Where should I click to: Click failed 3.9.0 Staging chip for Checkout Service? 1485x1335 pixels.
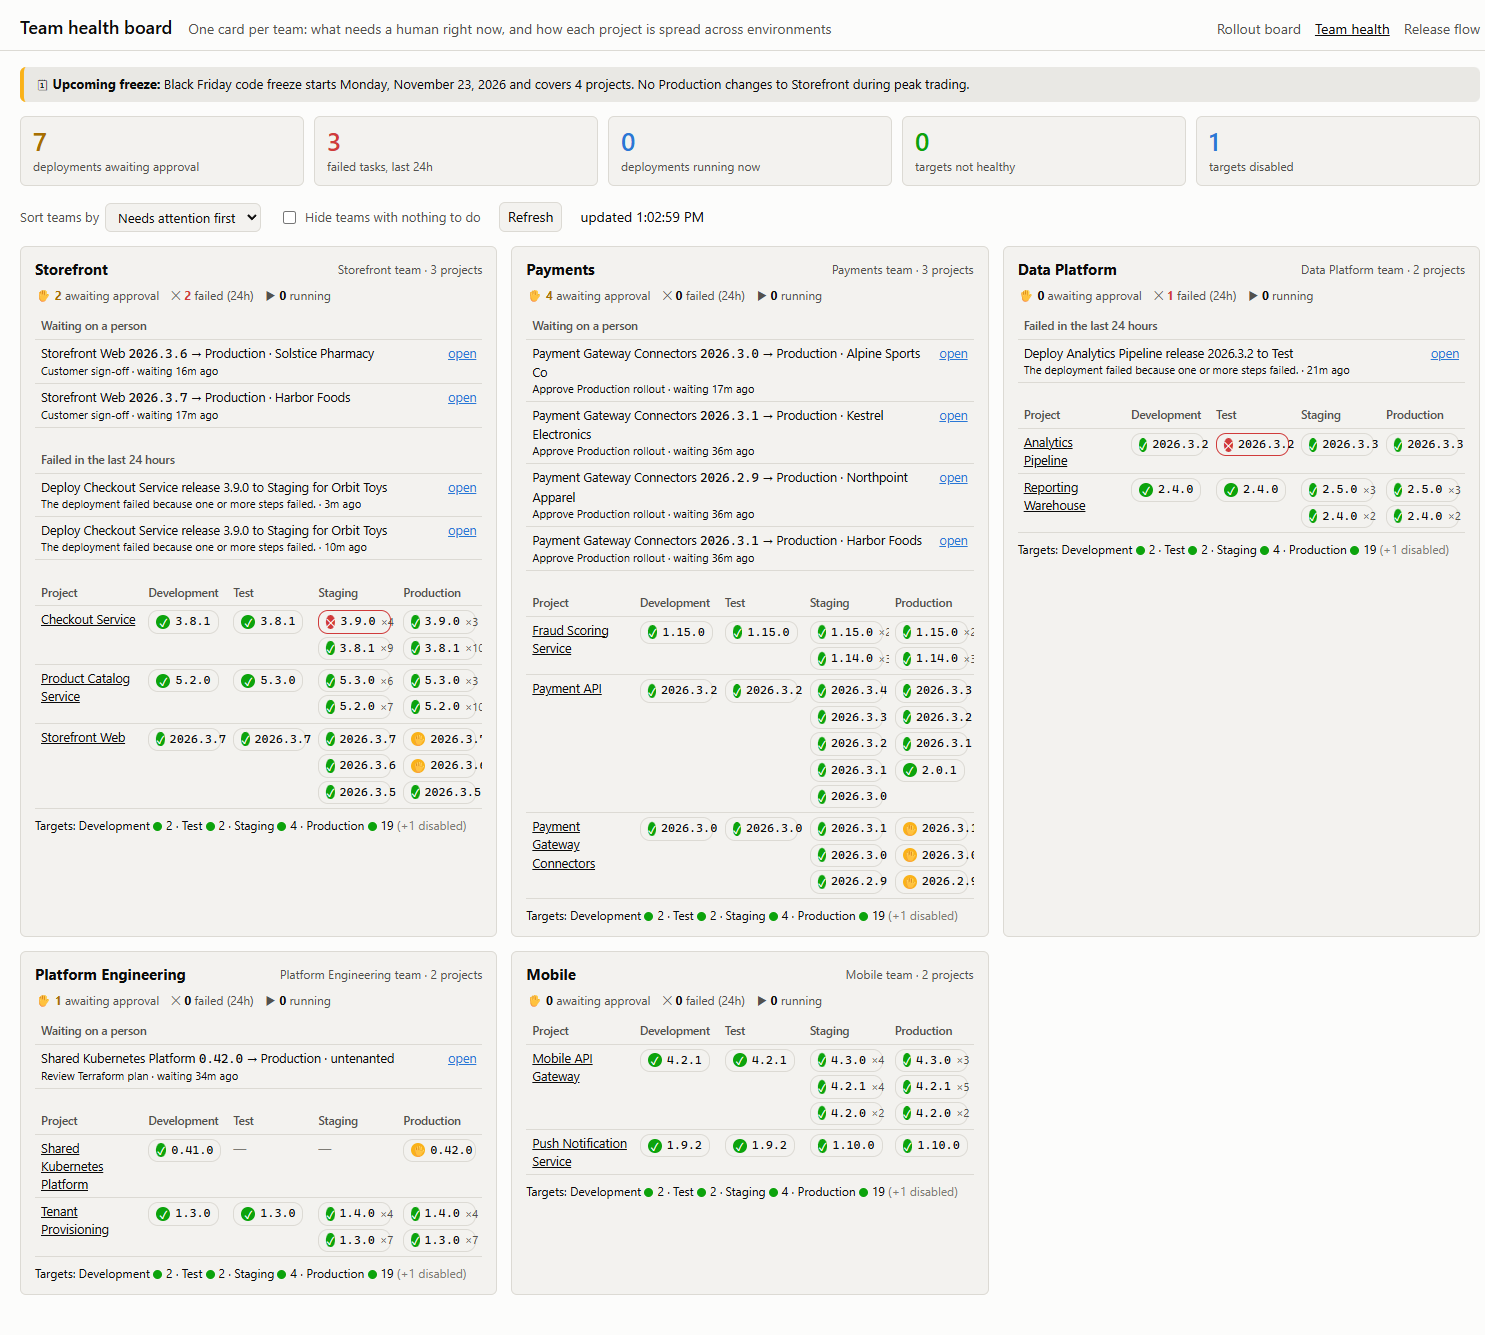tap(355, 622)
